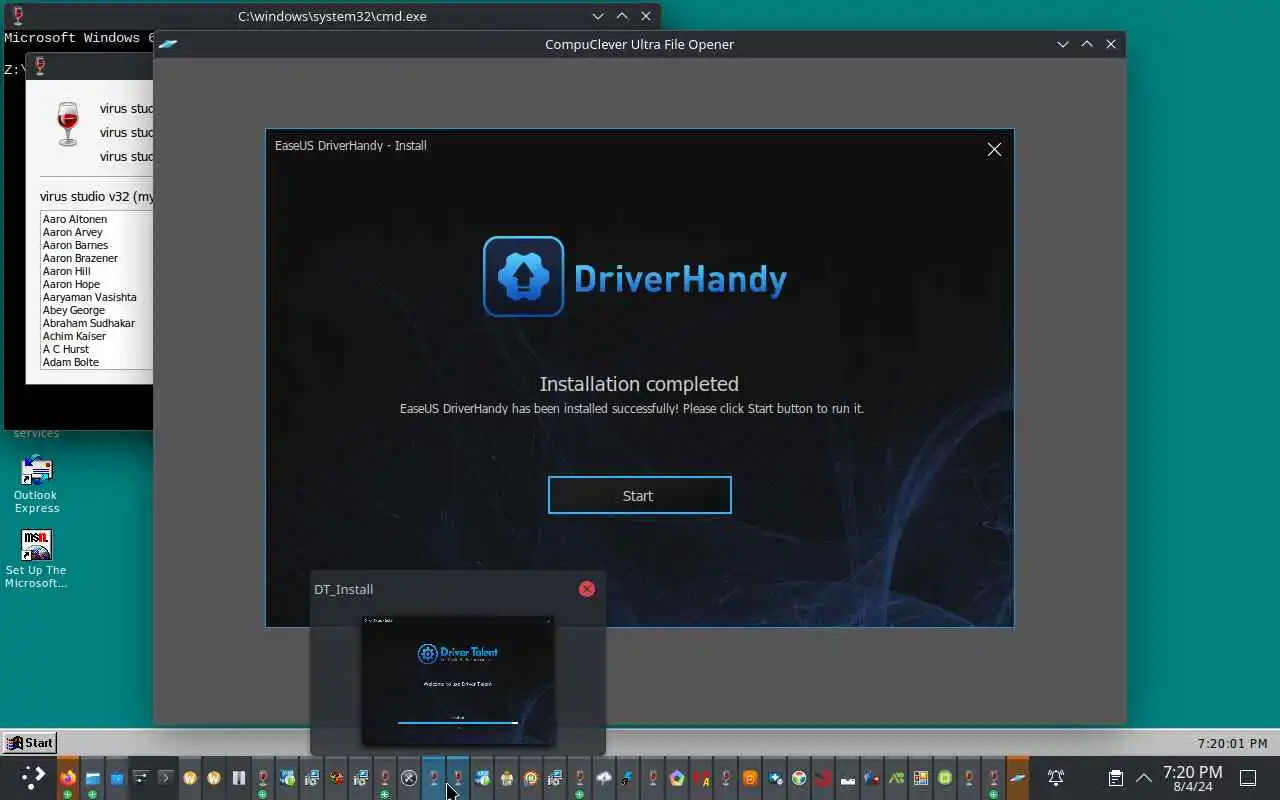This screenshot has width=1280, height=800.
Task: Open the terminal prompt taskbar icon
Action: [x=165, y=778]
